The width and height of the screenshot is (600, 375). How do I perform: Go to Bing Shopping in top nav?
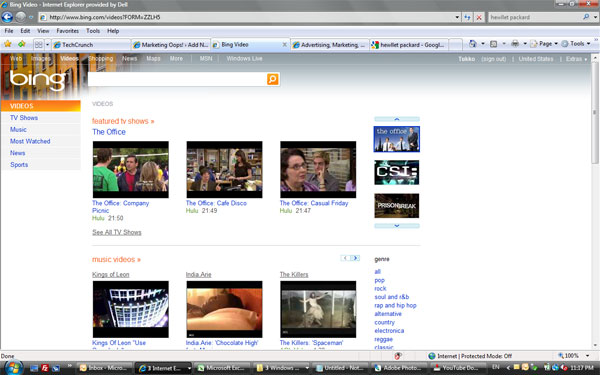pyautogui.click(x=101, y=59)
